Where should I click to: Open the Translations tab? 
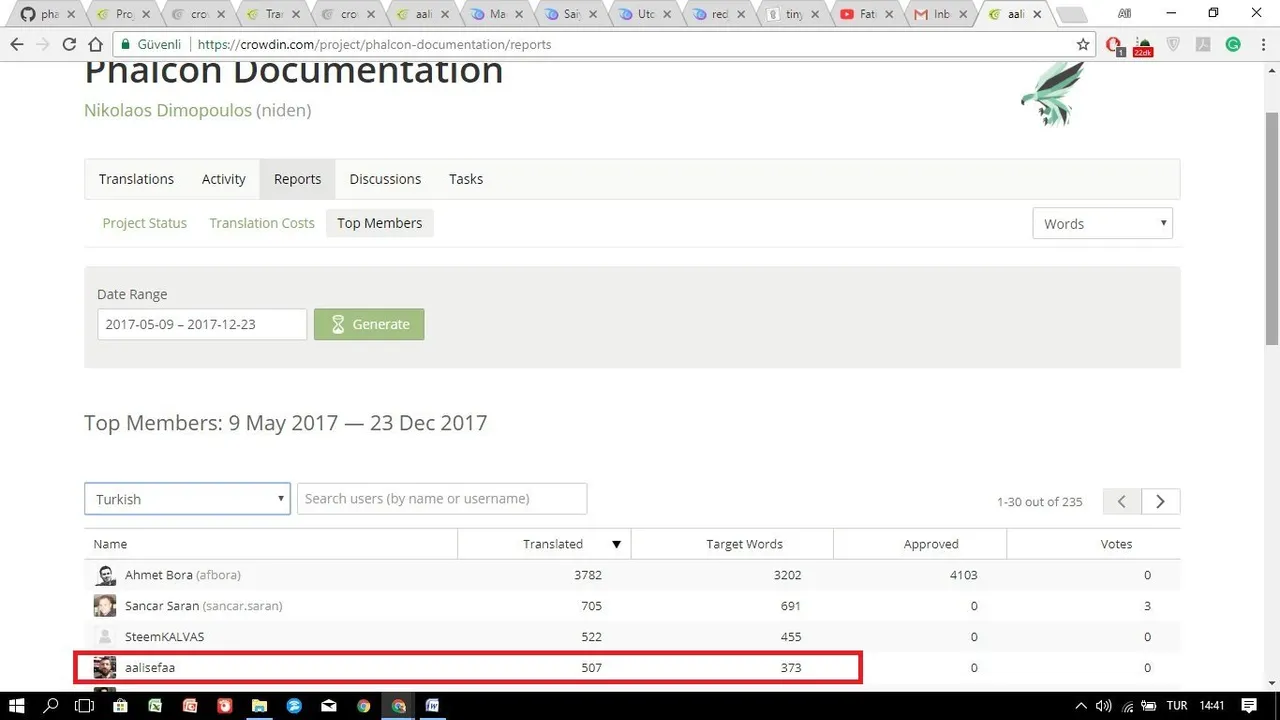pyautogui.click(x=136, y=179)
